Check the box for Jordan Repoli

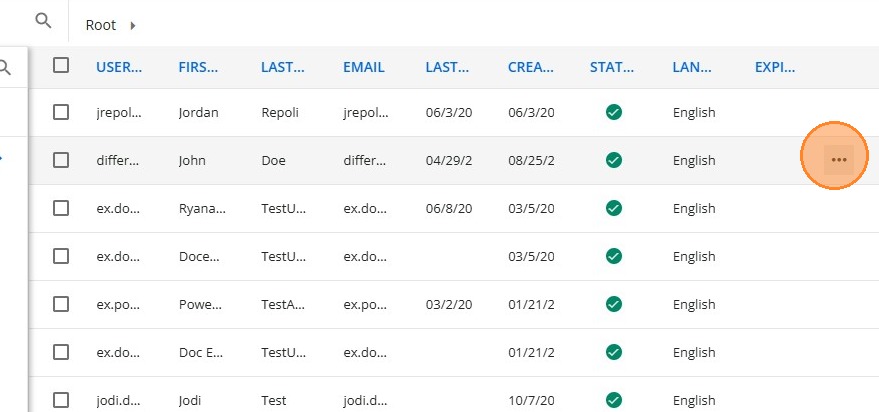[61, 112]
